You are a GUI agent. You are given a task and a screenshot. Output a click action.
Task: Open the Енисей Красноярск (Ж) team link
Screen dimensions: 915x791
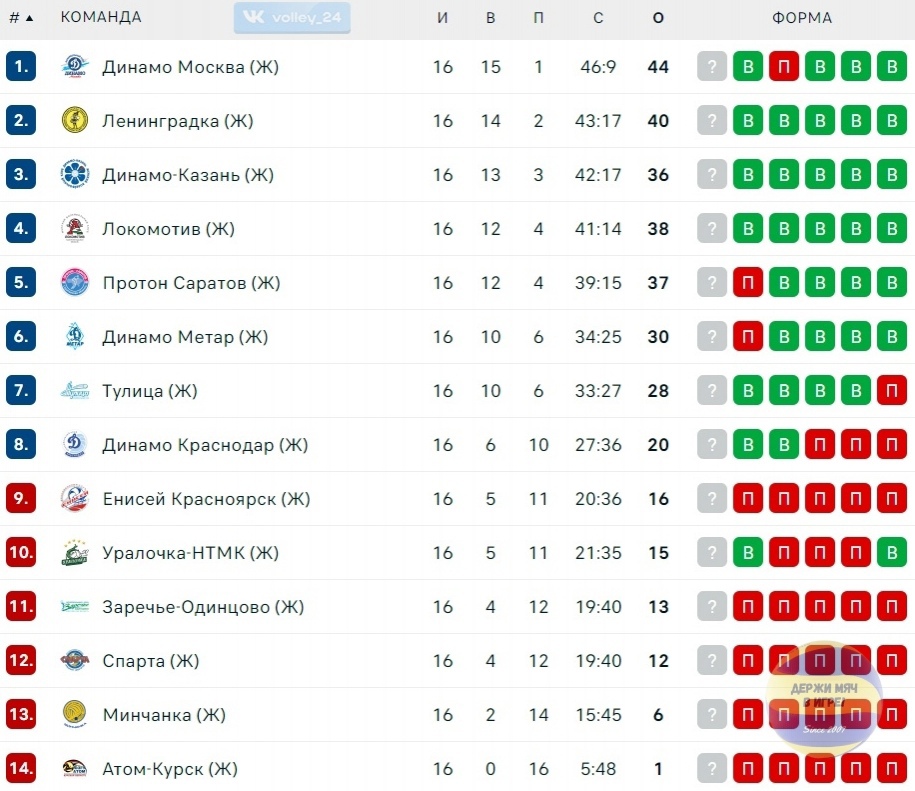[x=206, y=499]
